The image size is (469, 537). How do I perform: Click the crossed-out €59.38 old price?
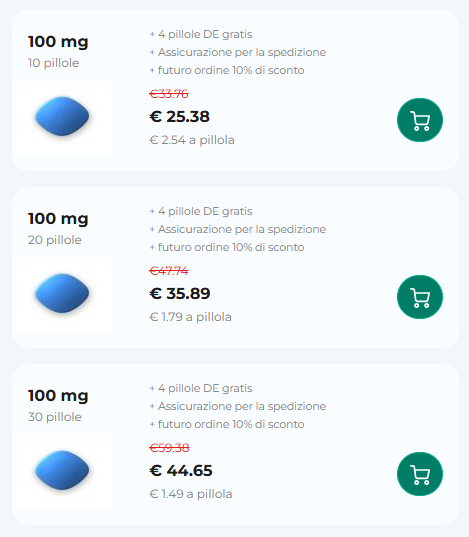click(169, 448)
